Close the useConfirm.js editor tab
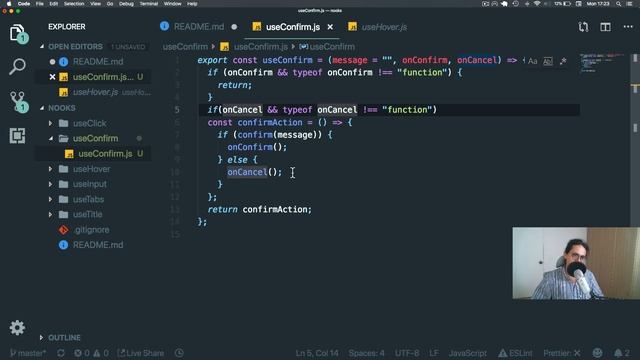 point(330,27)
